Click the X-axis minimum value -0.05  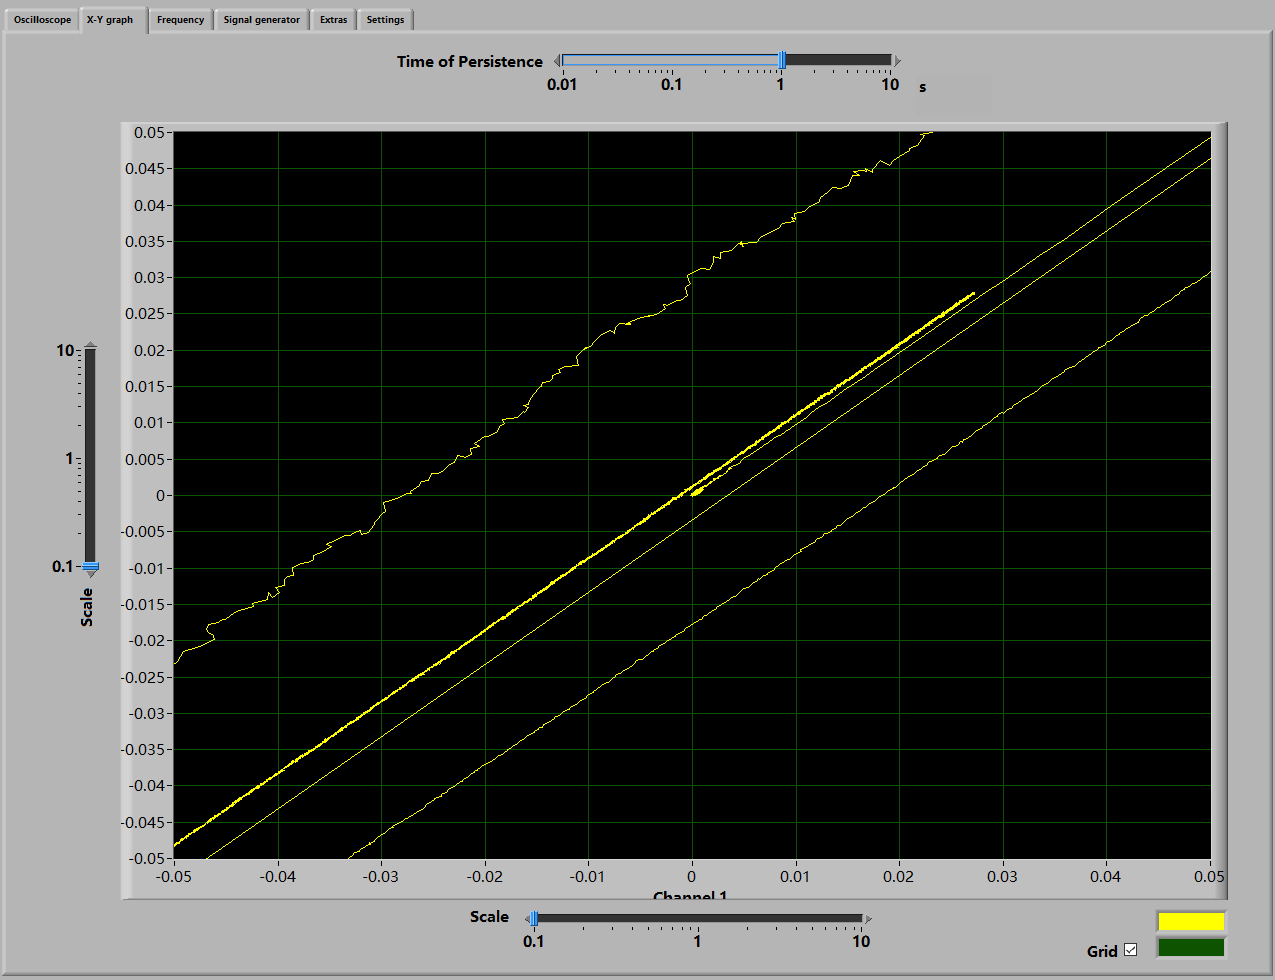[x=174, y=877]
